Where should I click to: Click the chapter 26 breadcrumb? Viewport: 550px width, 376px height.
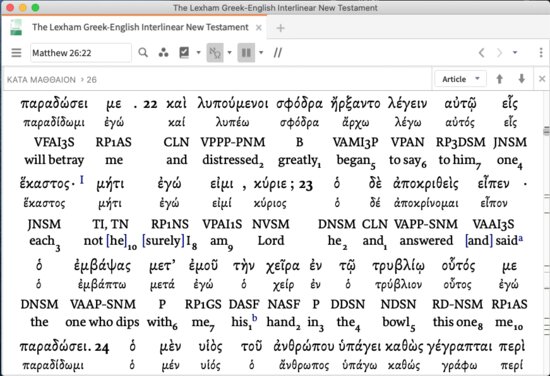(92, 80)
